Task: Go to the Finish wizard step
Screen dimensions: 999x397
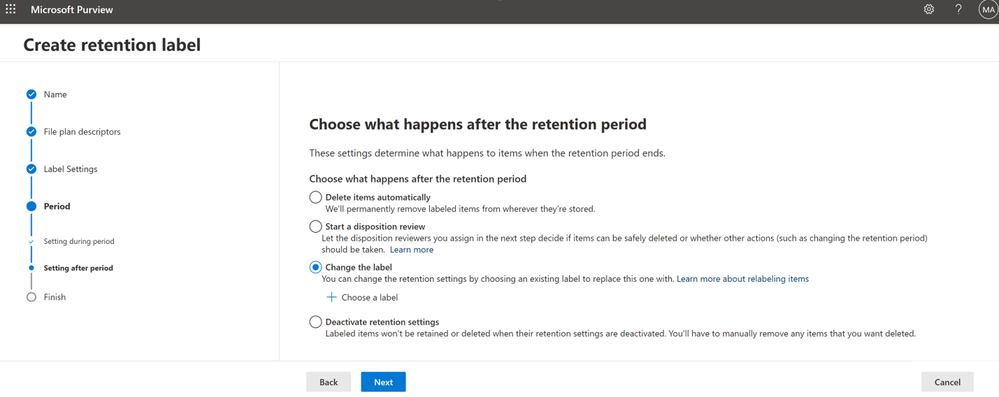Action: coord(54,297)
